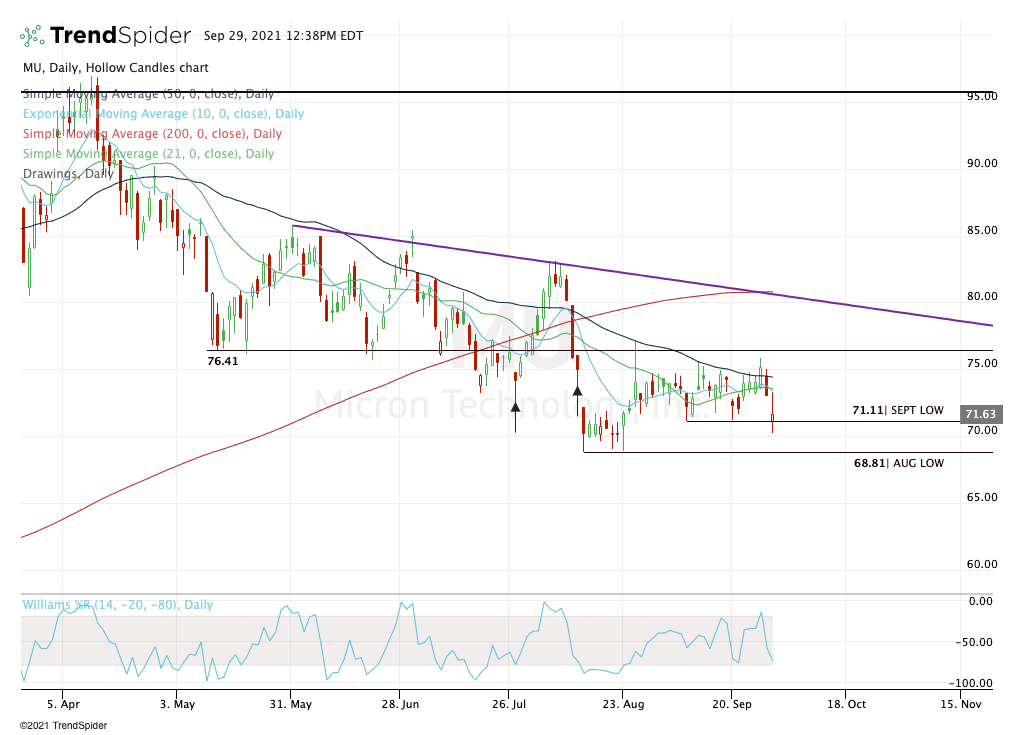Click the 76.41 support level label
This screenshot has width=1023, height=735.
coord(222,361)
